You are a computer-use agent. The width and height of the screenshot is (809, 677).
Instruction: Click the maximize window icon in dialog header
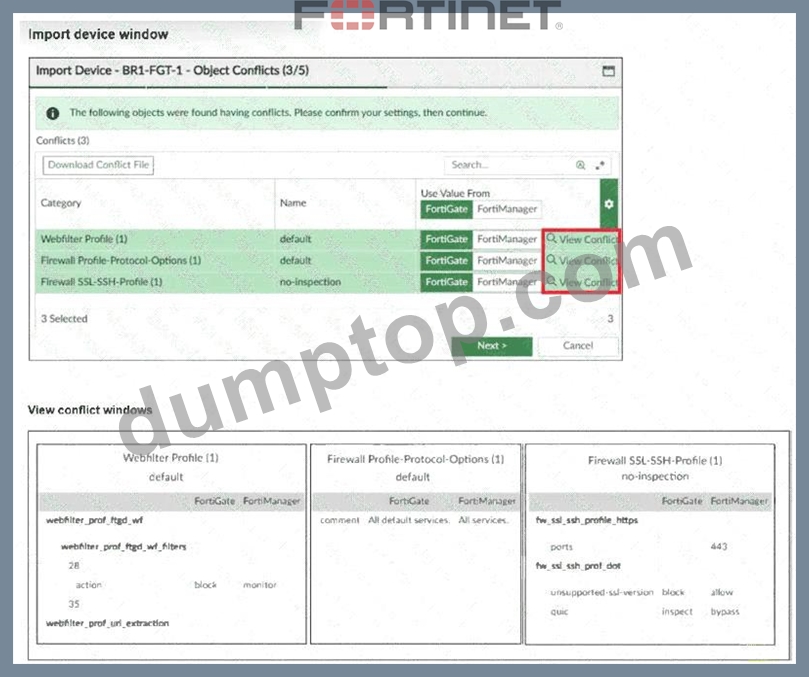point(608,71)
